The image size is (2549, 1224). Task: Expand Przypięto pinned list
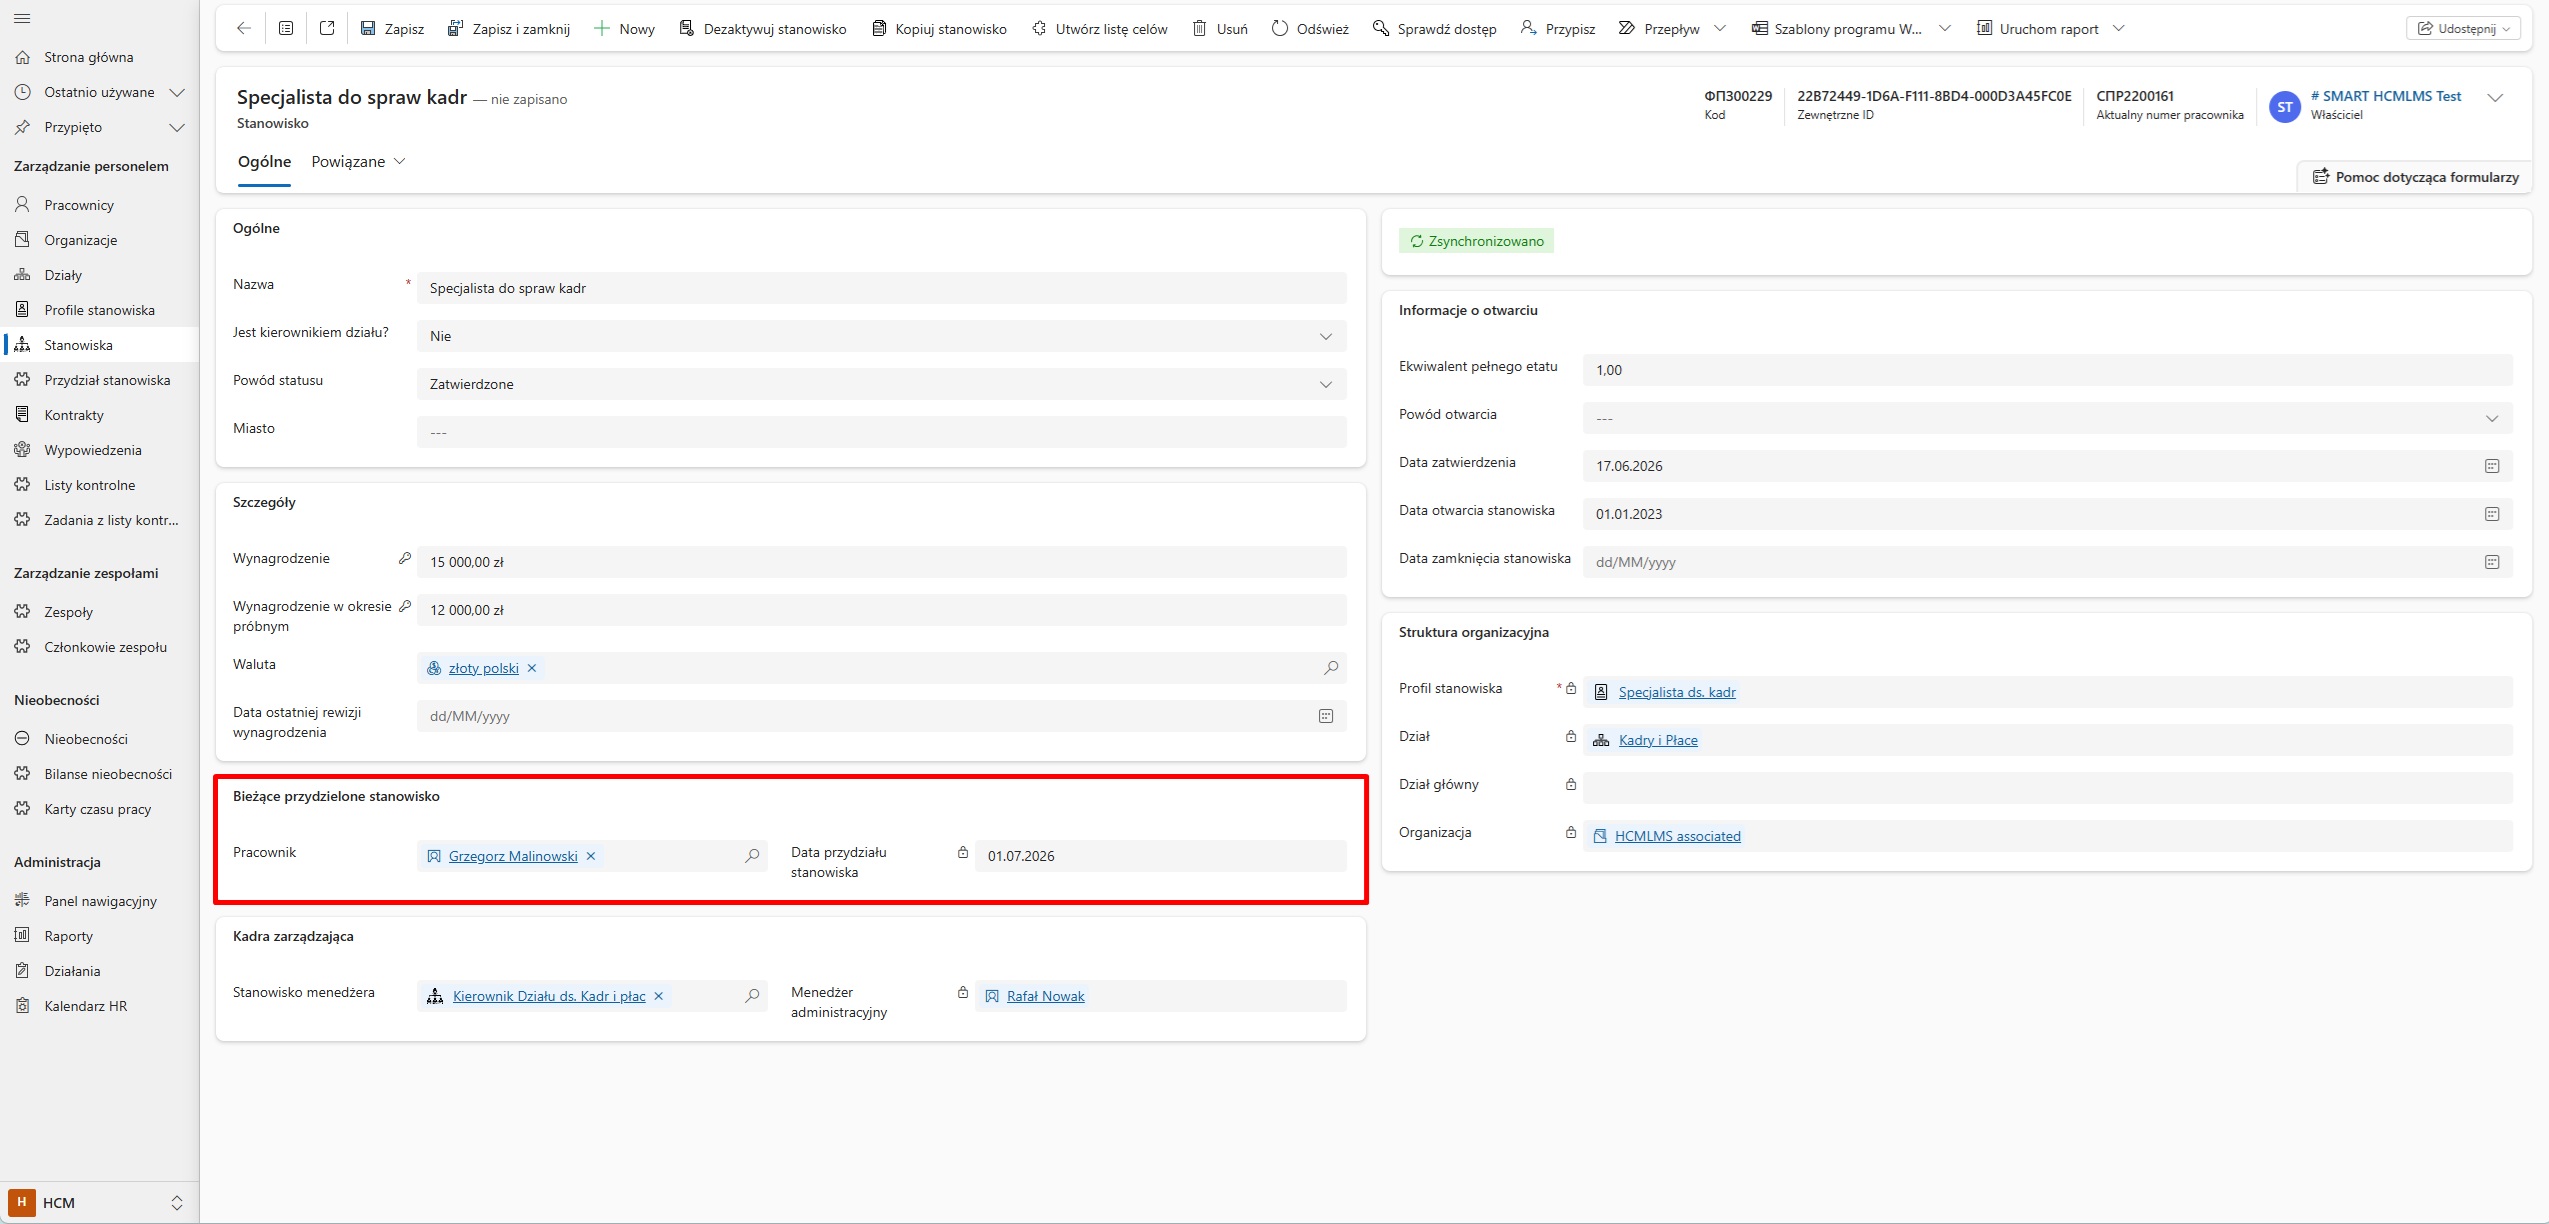(177, 127)
